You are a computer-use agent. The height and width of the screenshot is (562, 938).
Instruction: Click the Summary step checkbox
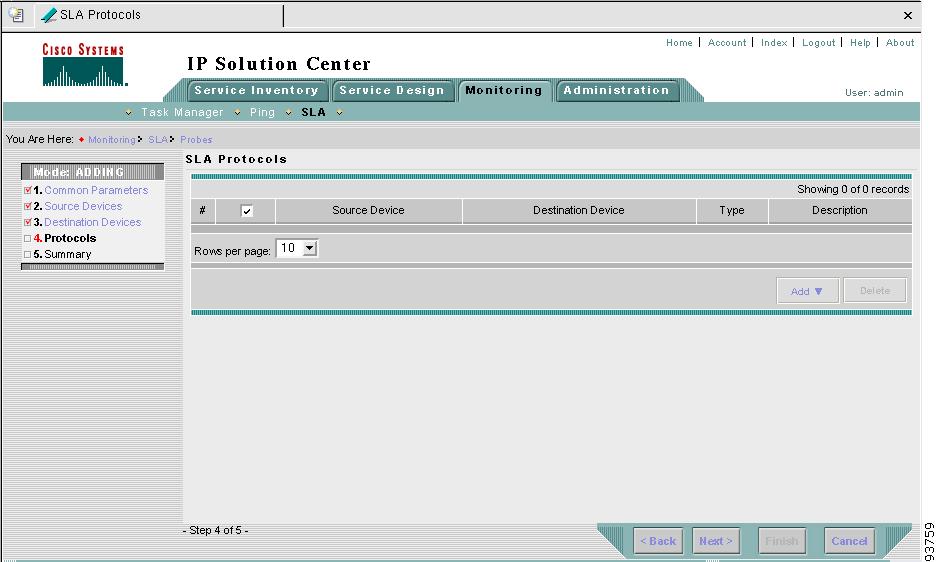[28, 254]
